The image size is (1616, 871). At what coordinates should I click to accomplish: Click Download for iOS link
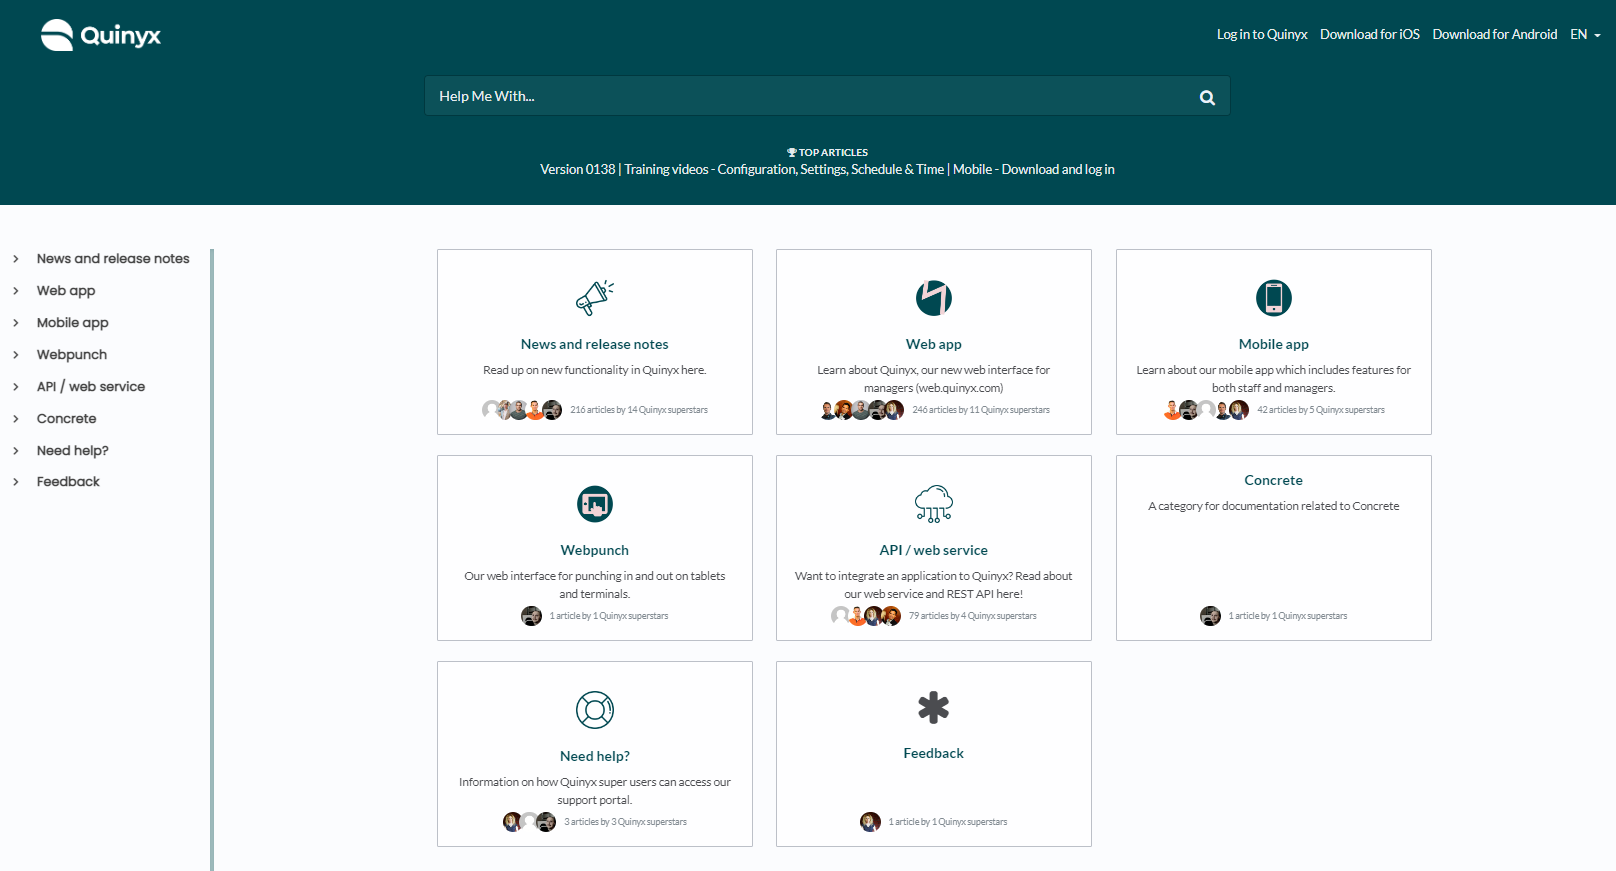click(x=1370, y=34)
